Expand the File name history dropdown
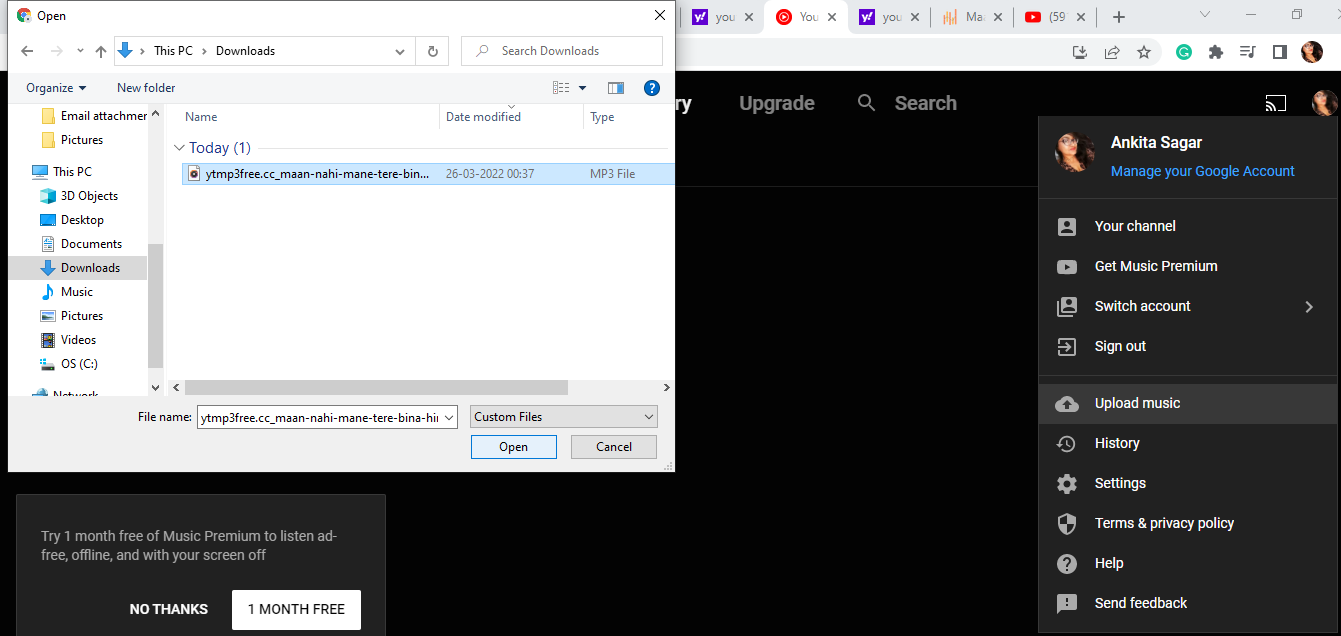 [x=449, y=417]
